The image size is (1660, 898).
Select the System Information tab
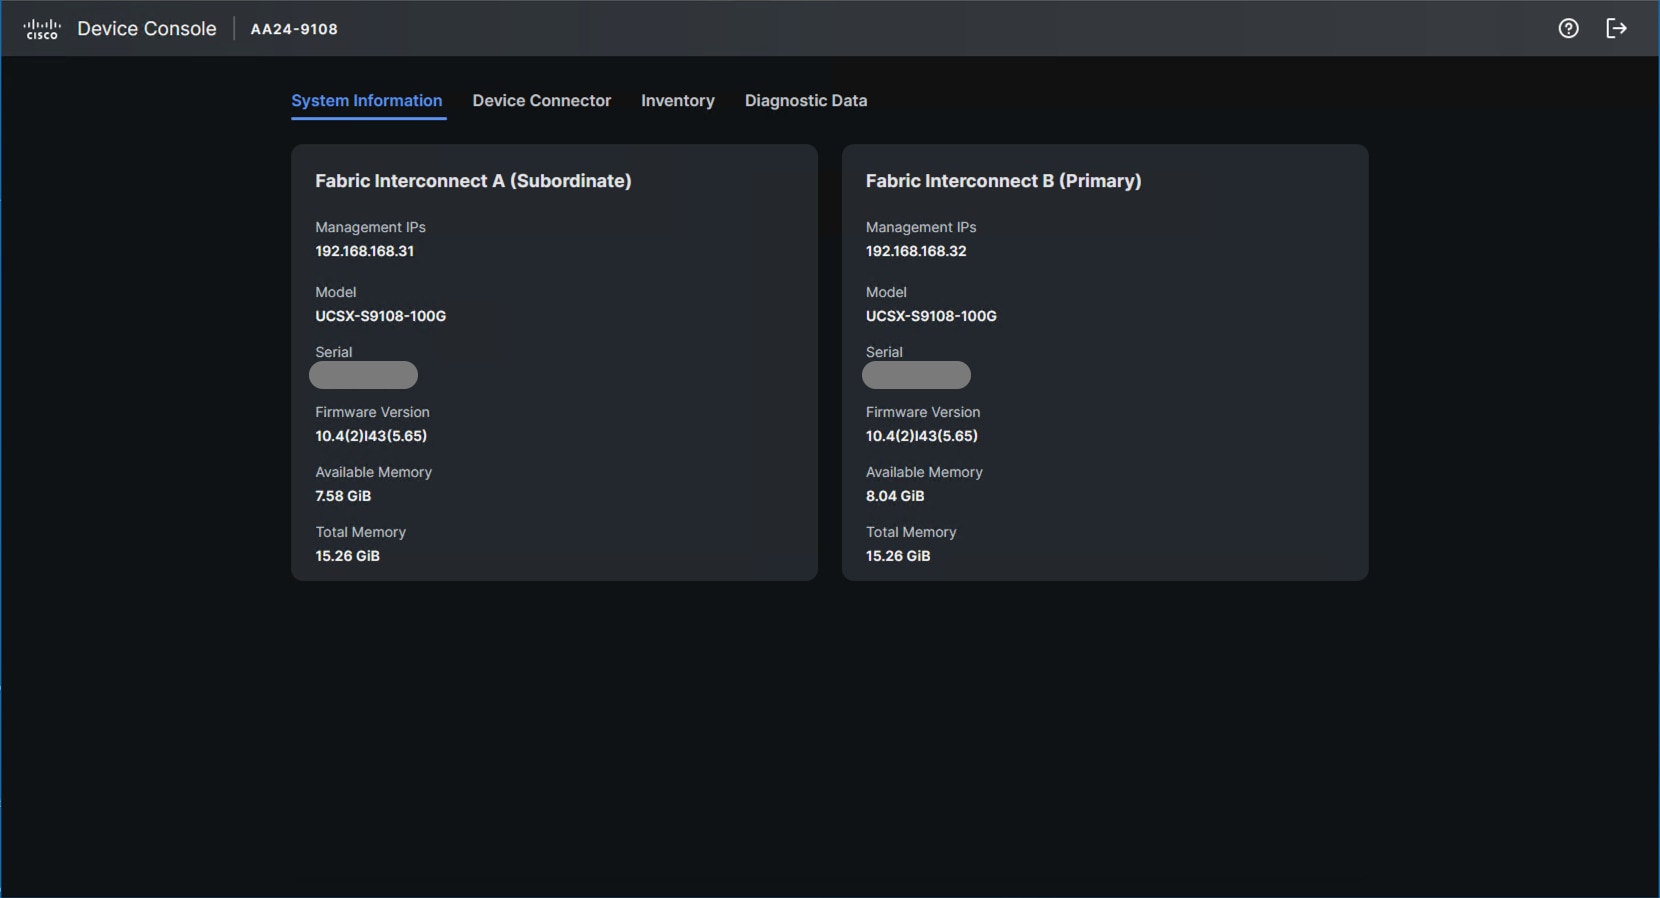click(367, 101)
